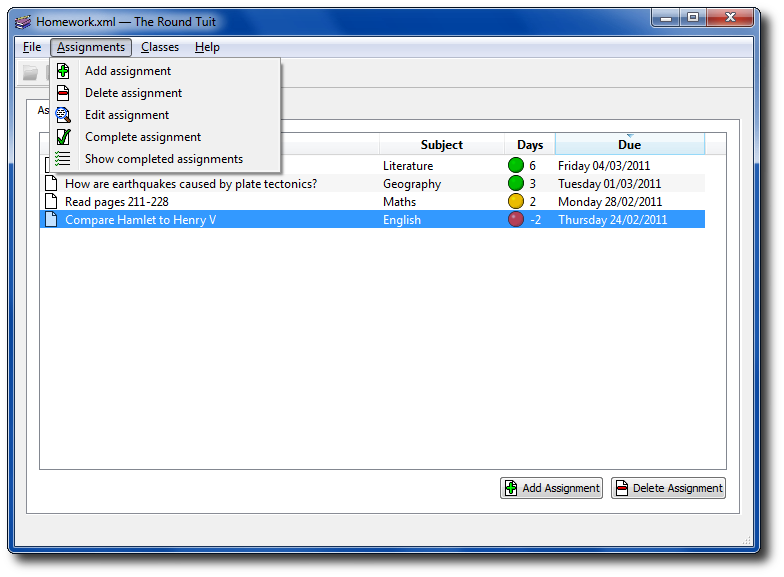Click the magnifier Edit assignment menu icon
This screenshot has width=784, height=577.
coord(63,115)
